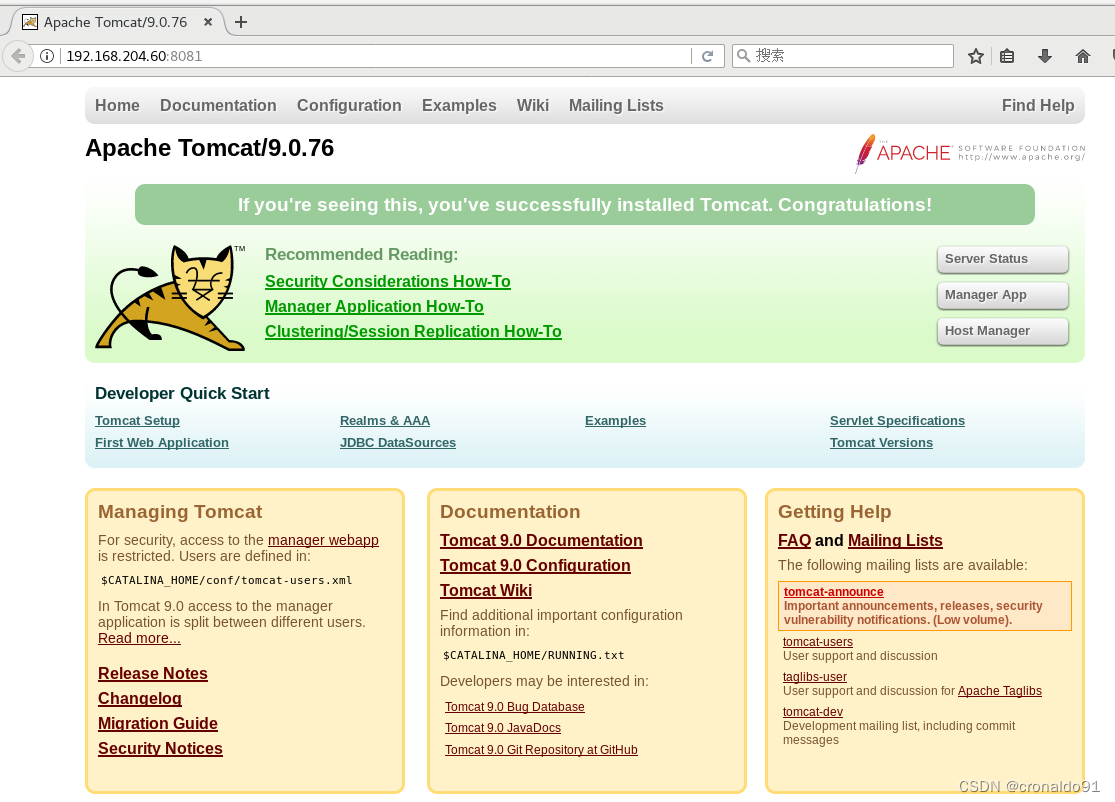
Task: Open the tomcat-announce mailing list link
Action: [833, 592]
